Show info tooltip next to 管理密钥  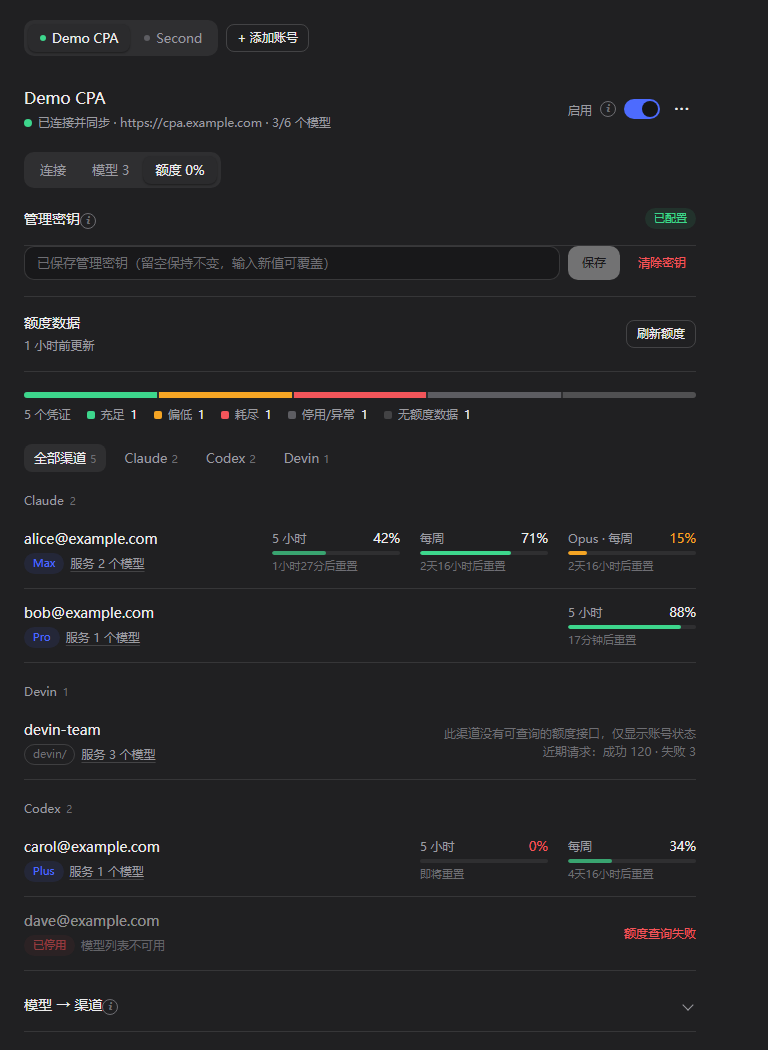click(x=88, y=221)
